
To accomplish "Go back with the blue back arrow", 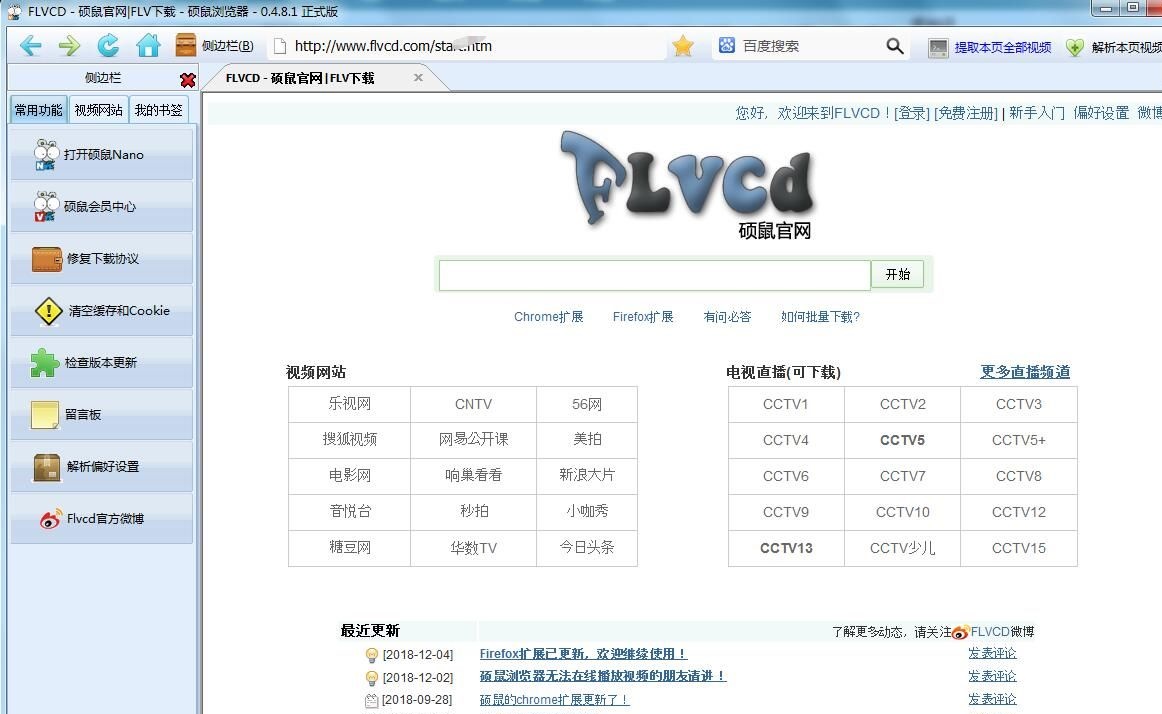I will point(30,46).
